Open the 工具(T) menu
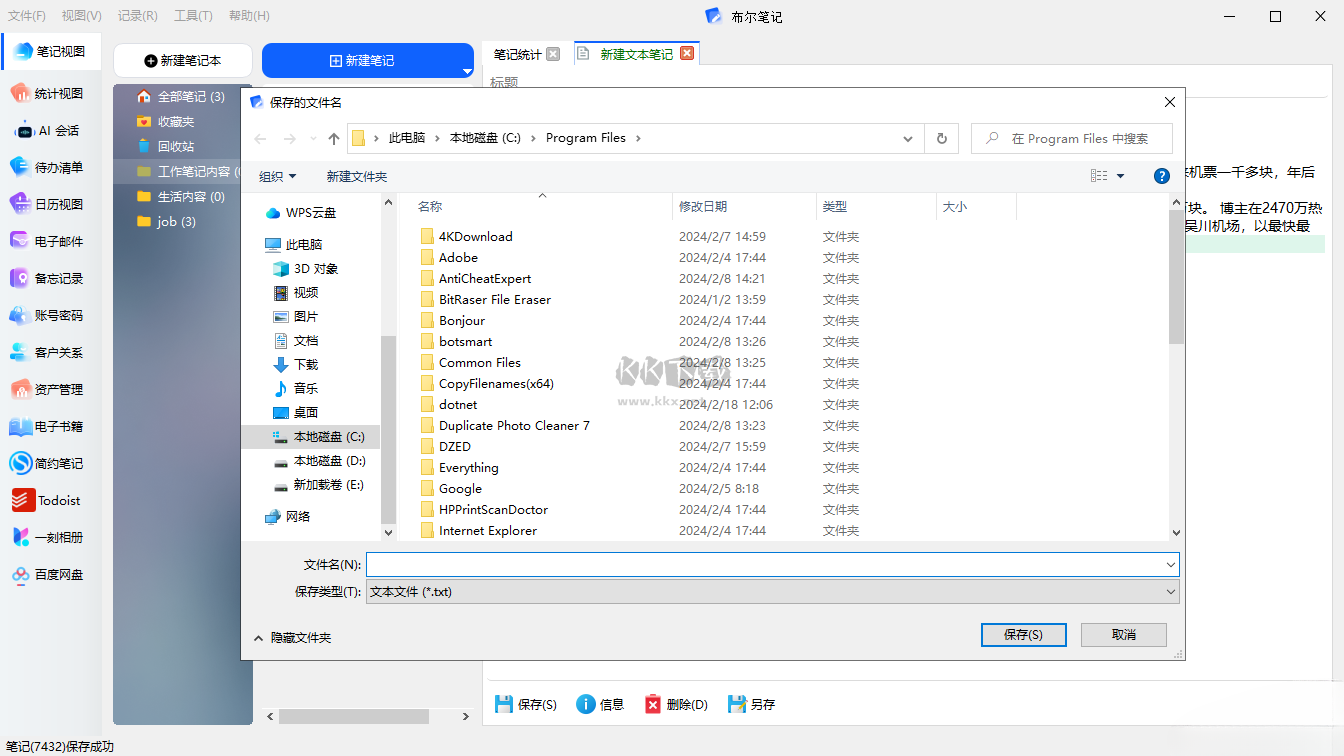 [x=193, y=16]
